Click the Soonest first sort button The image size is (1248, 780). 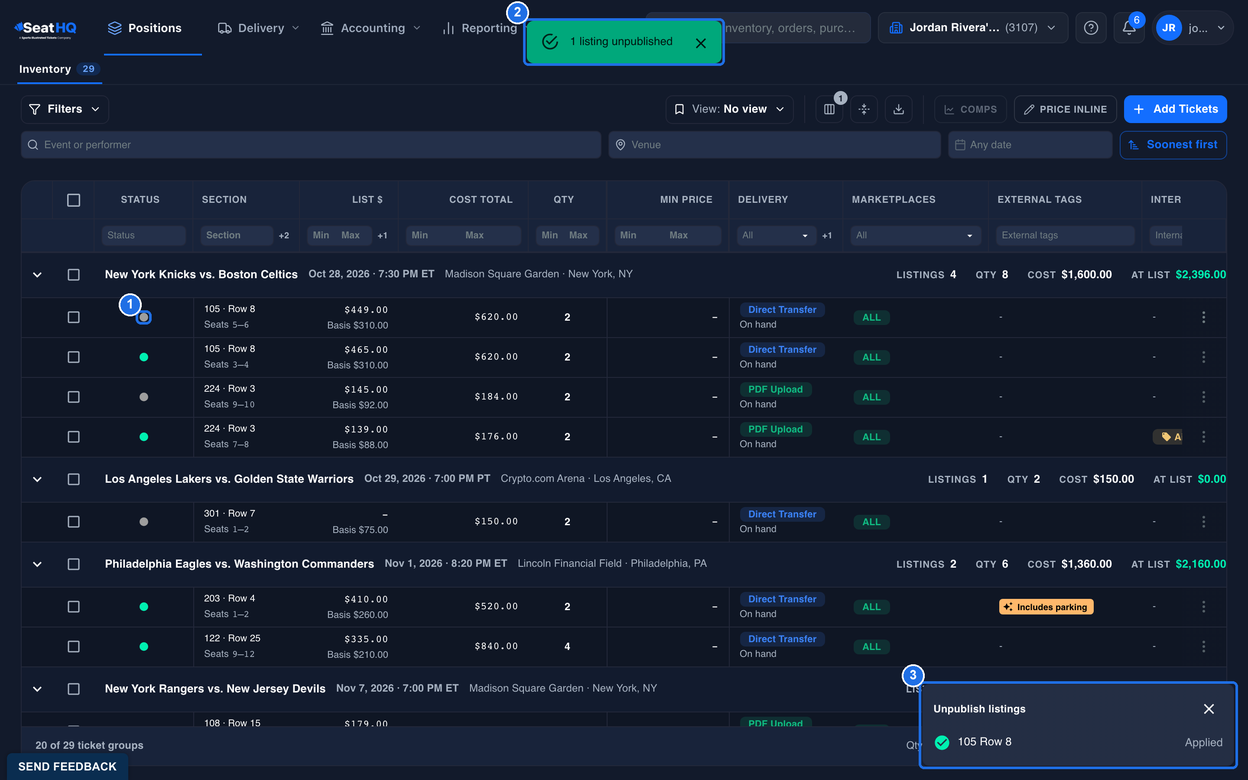pyautogui.click(x=1173, y=145)
